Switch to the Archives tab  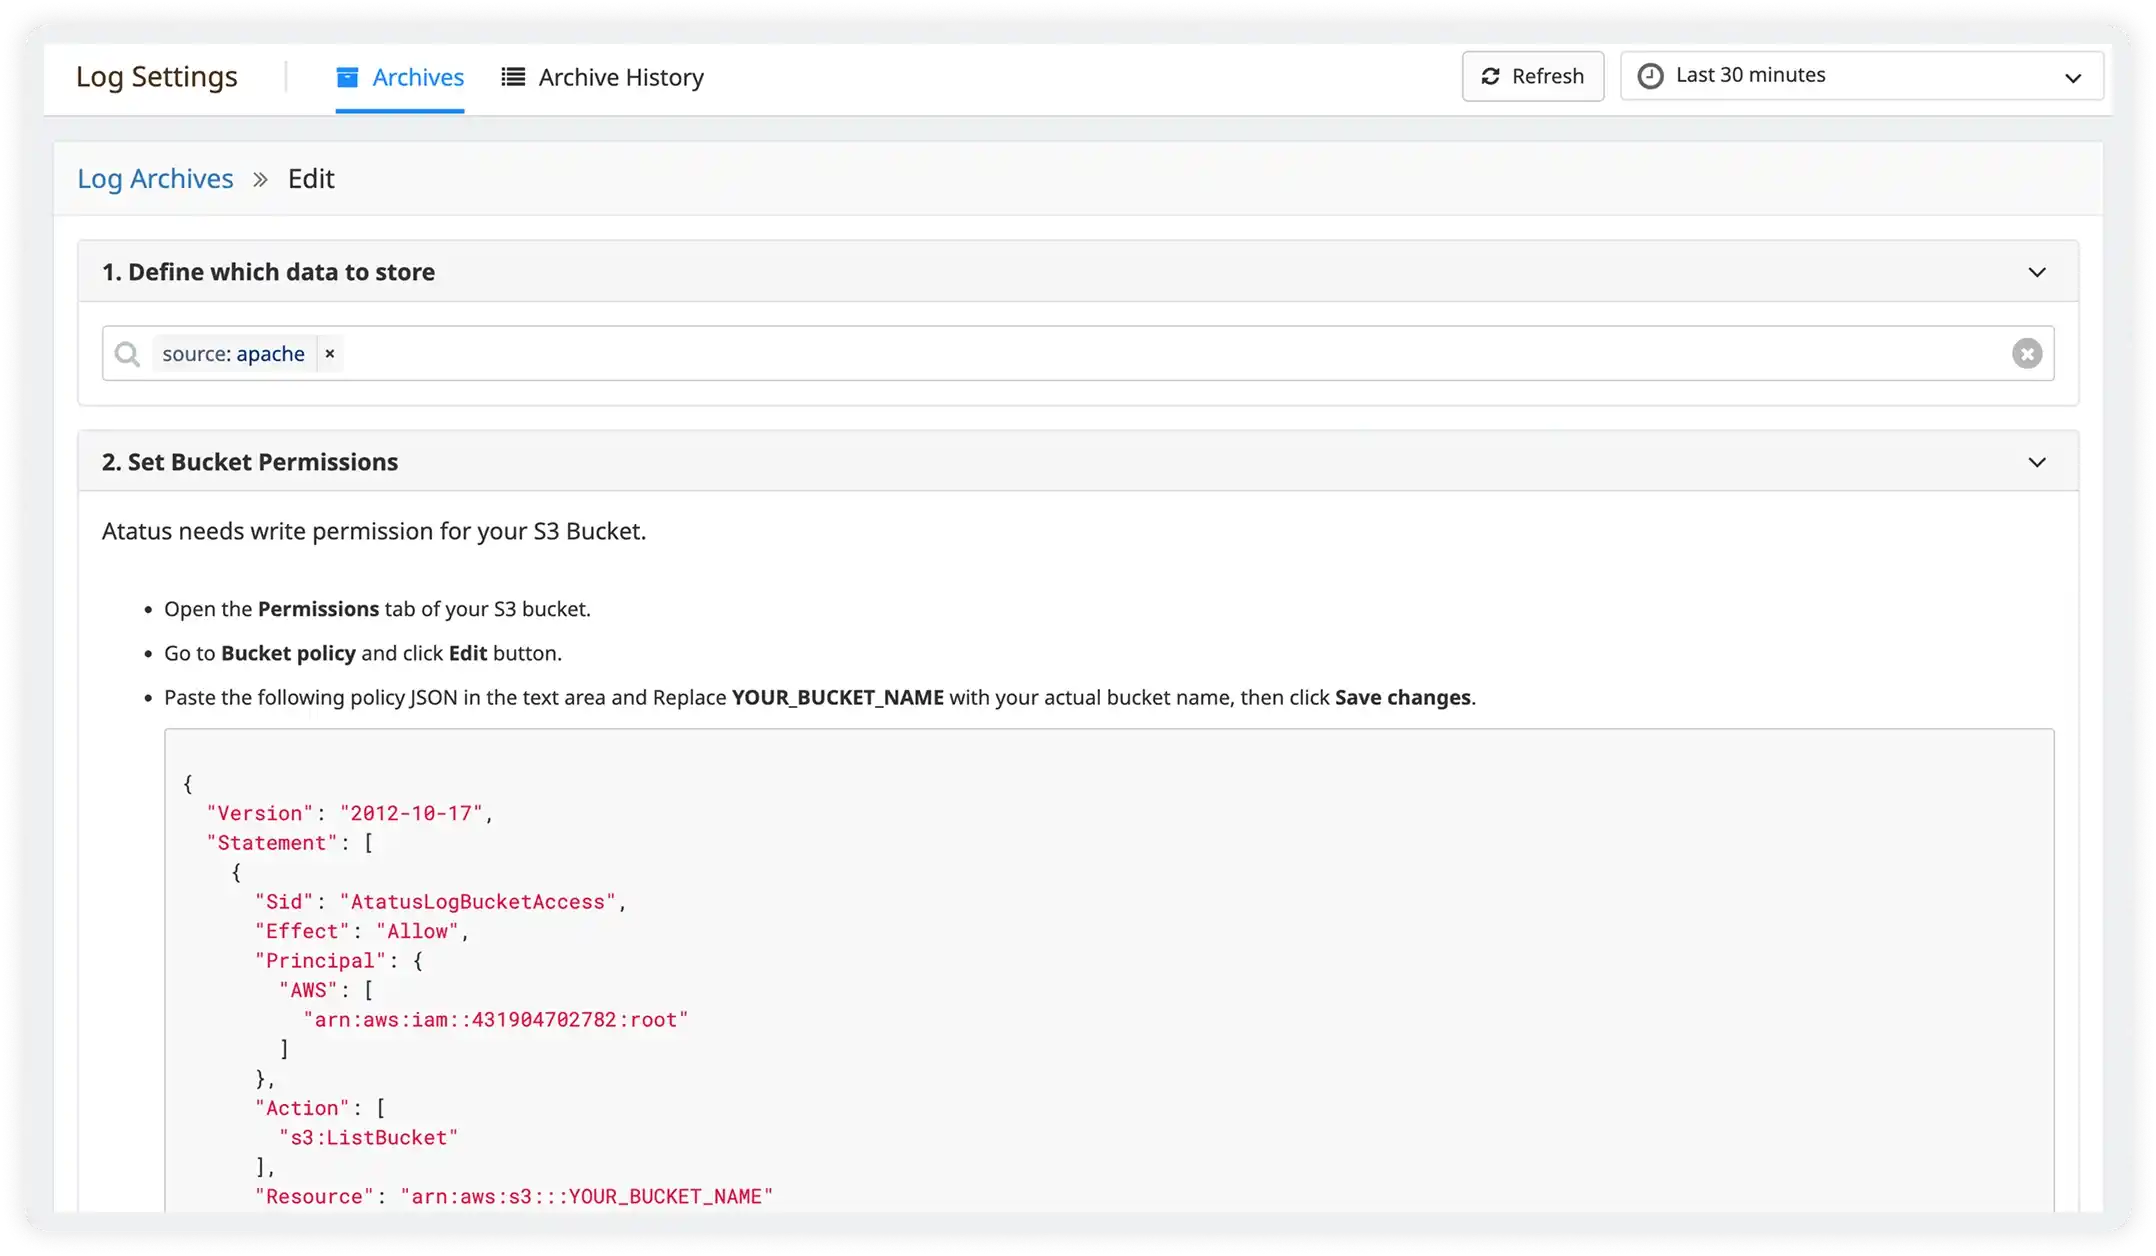(x=416, y=76)
